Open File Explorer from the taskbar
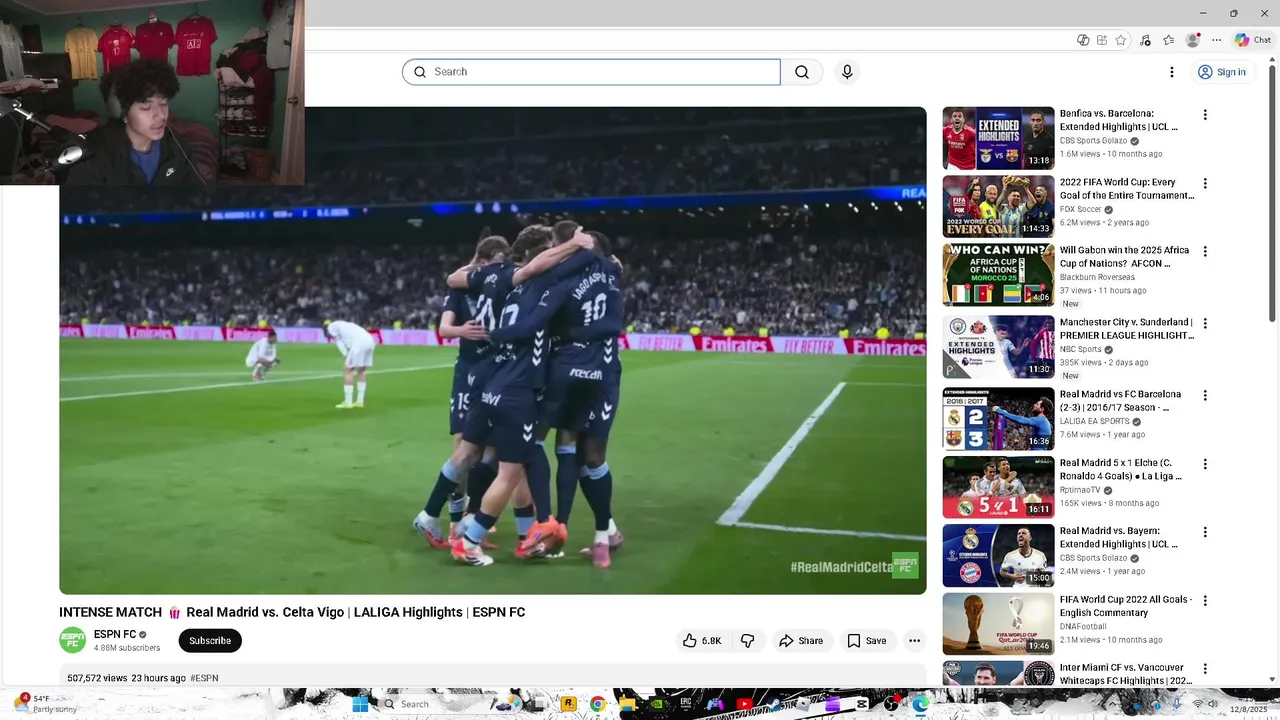 pyautogui.click(x=626, y=704)
